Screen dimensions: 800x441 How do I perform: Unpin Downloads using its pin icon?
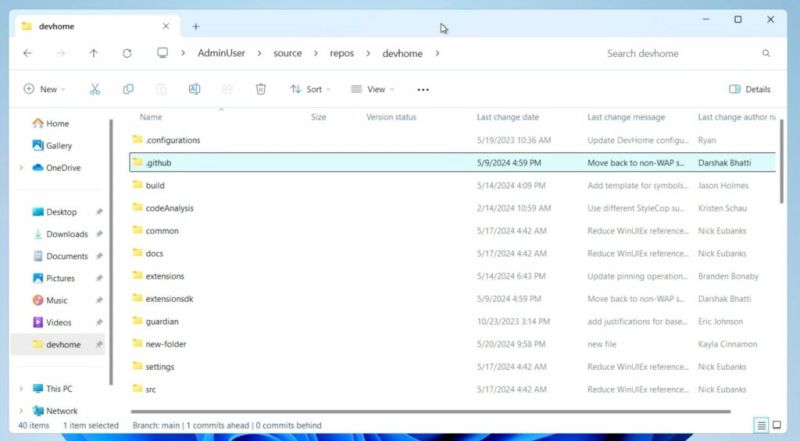[x=99, y=234]
